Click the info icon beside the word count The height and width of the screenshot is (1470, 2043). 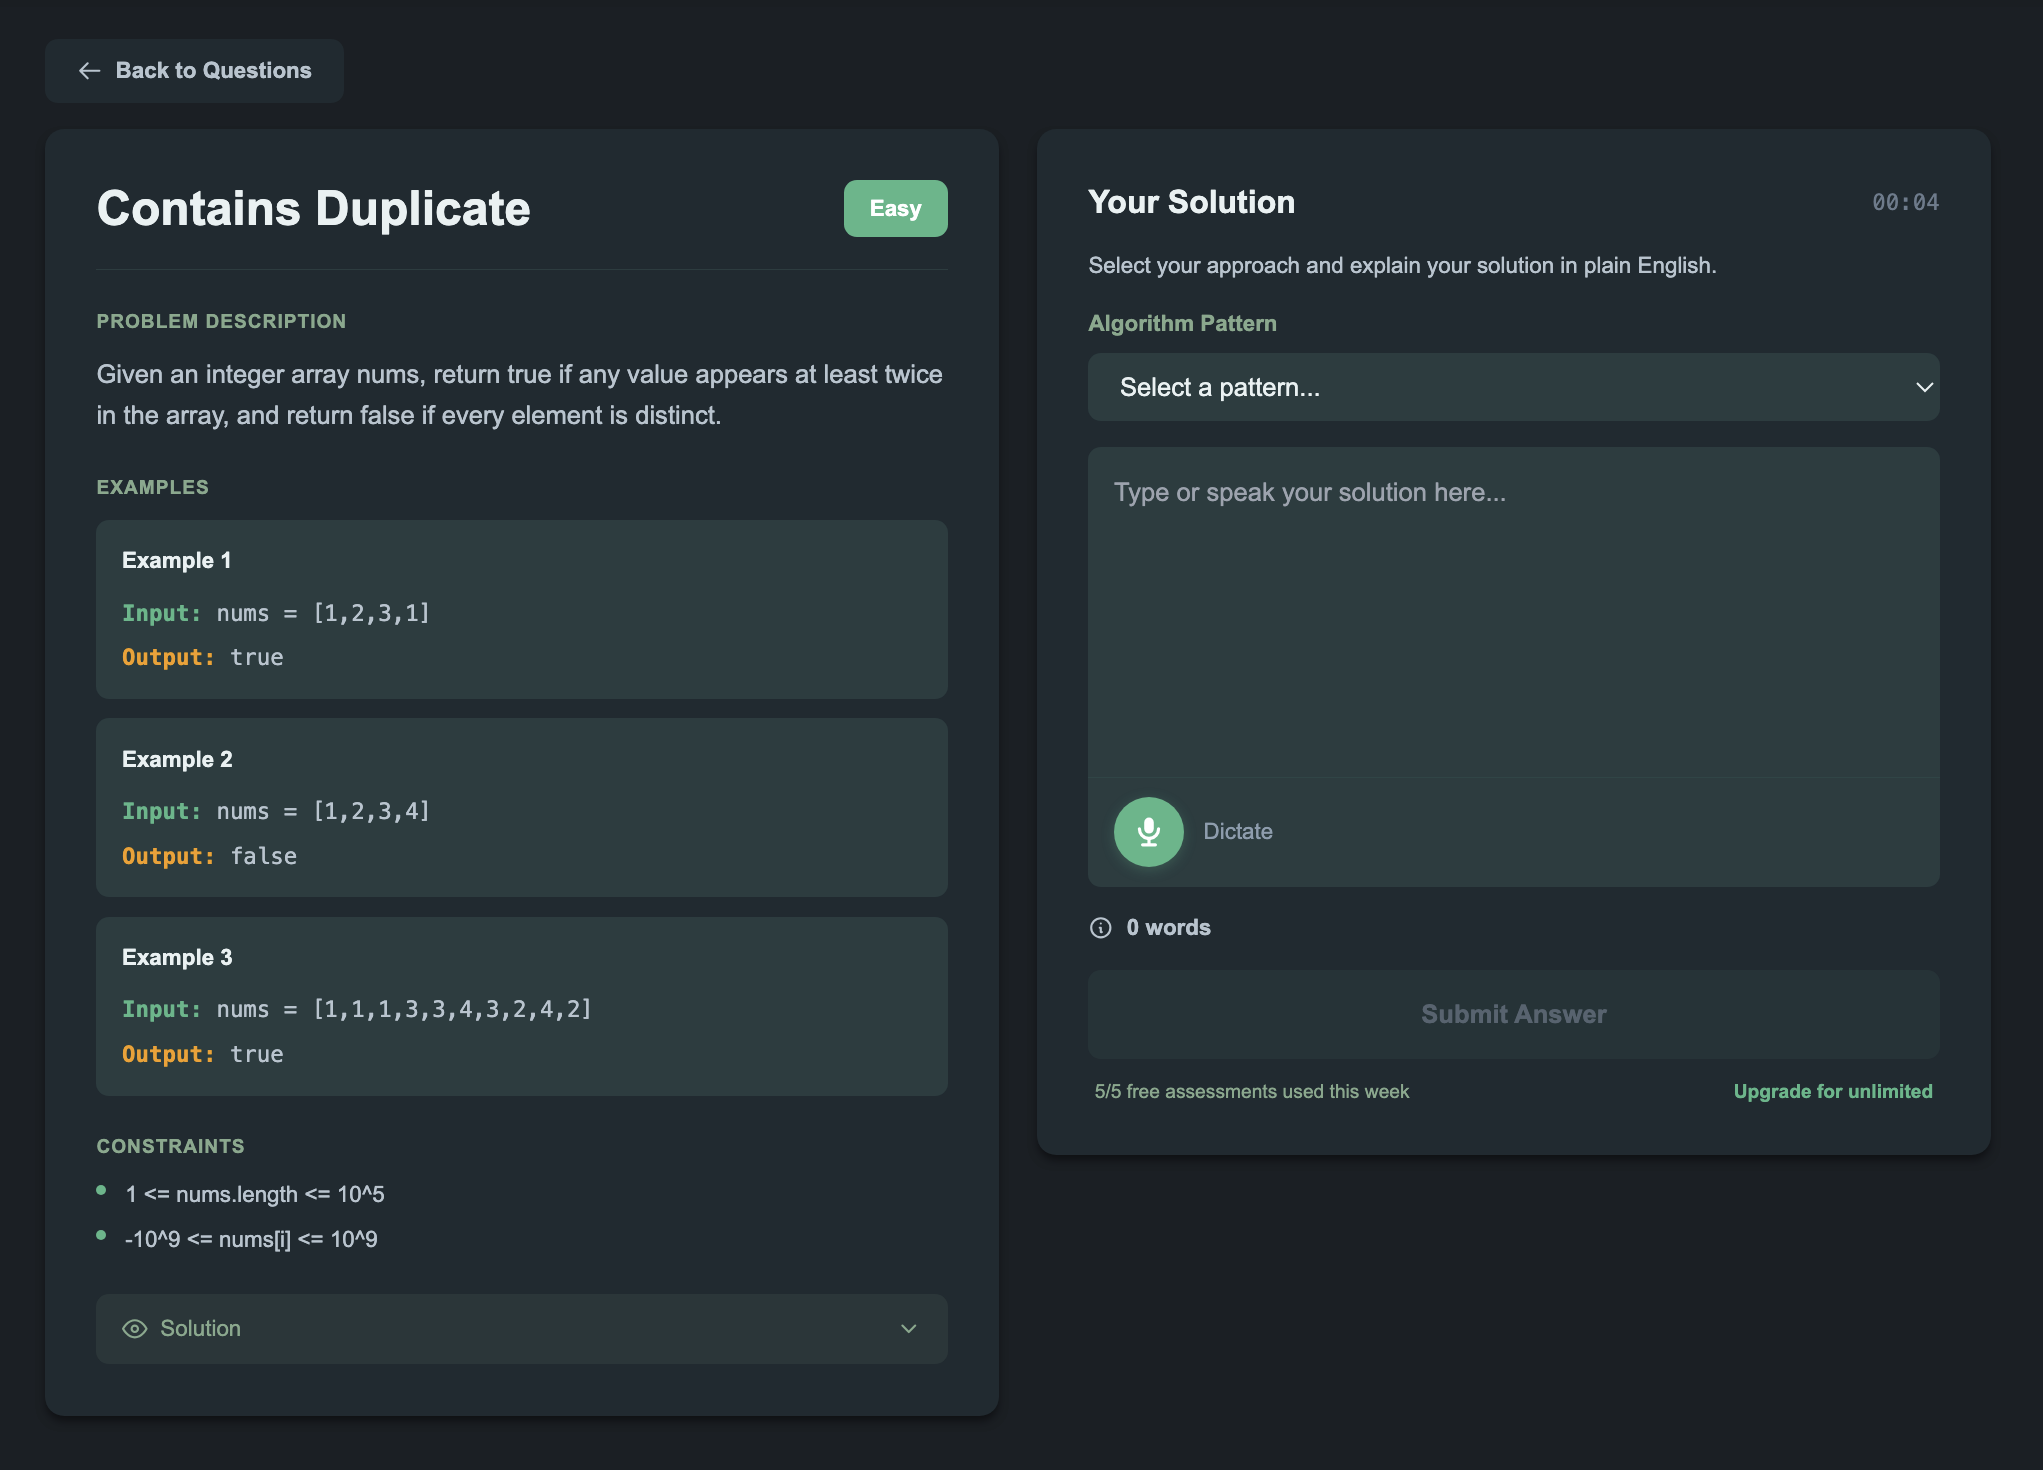point(1100,927)
